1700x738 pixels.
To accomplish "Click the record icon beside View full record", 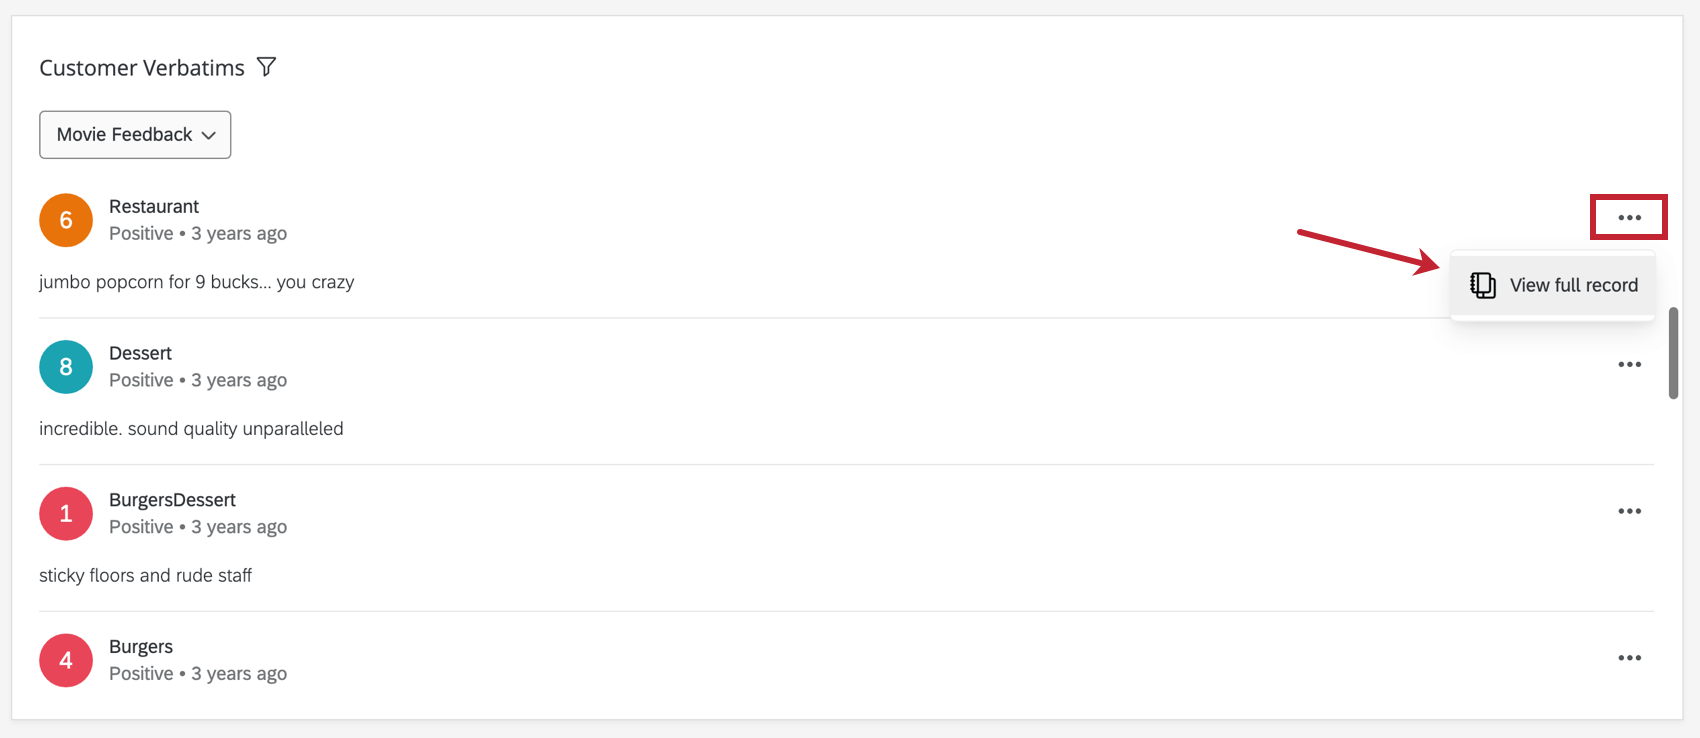I will (x=1481, y=284).
